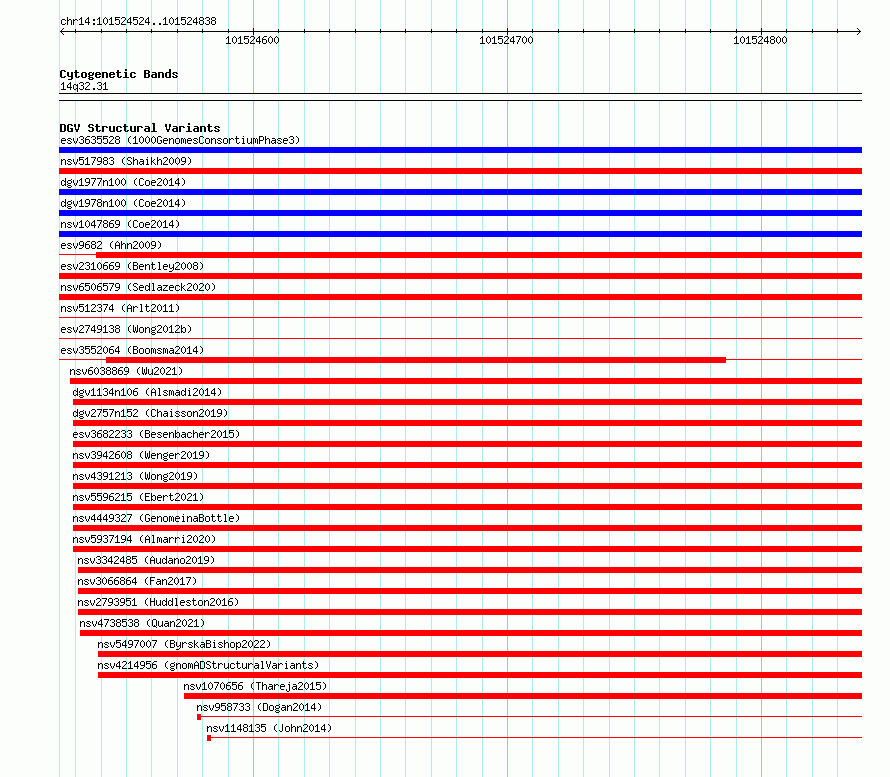
Task: Open variant nsv4738538 (Quan2021)
Action: click(x=142, y=623)
